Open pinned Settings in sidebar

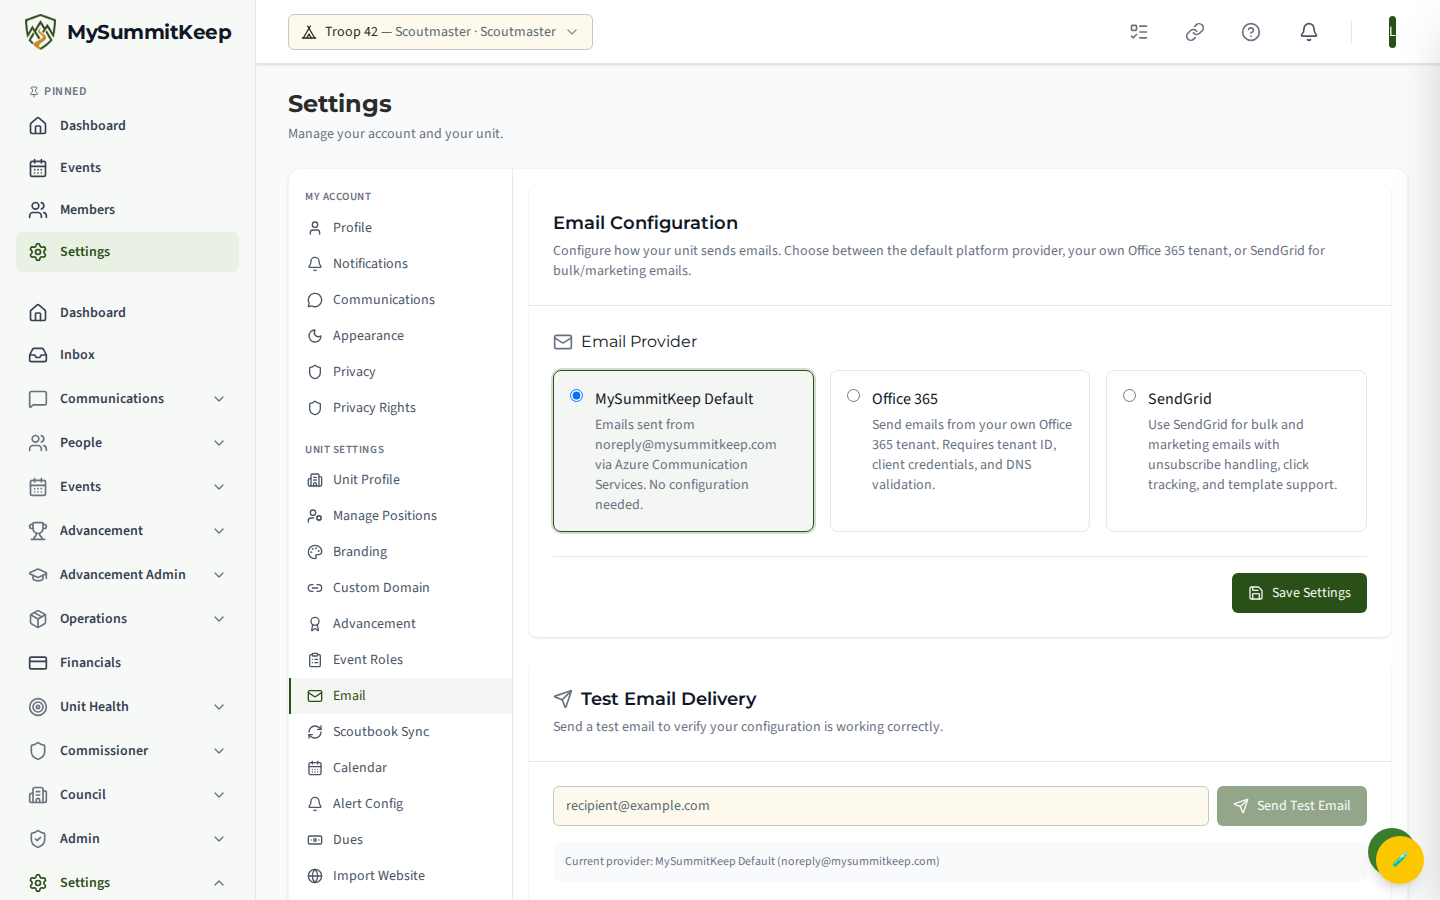[127, 252]
